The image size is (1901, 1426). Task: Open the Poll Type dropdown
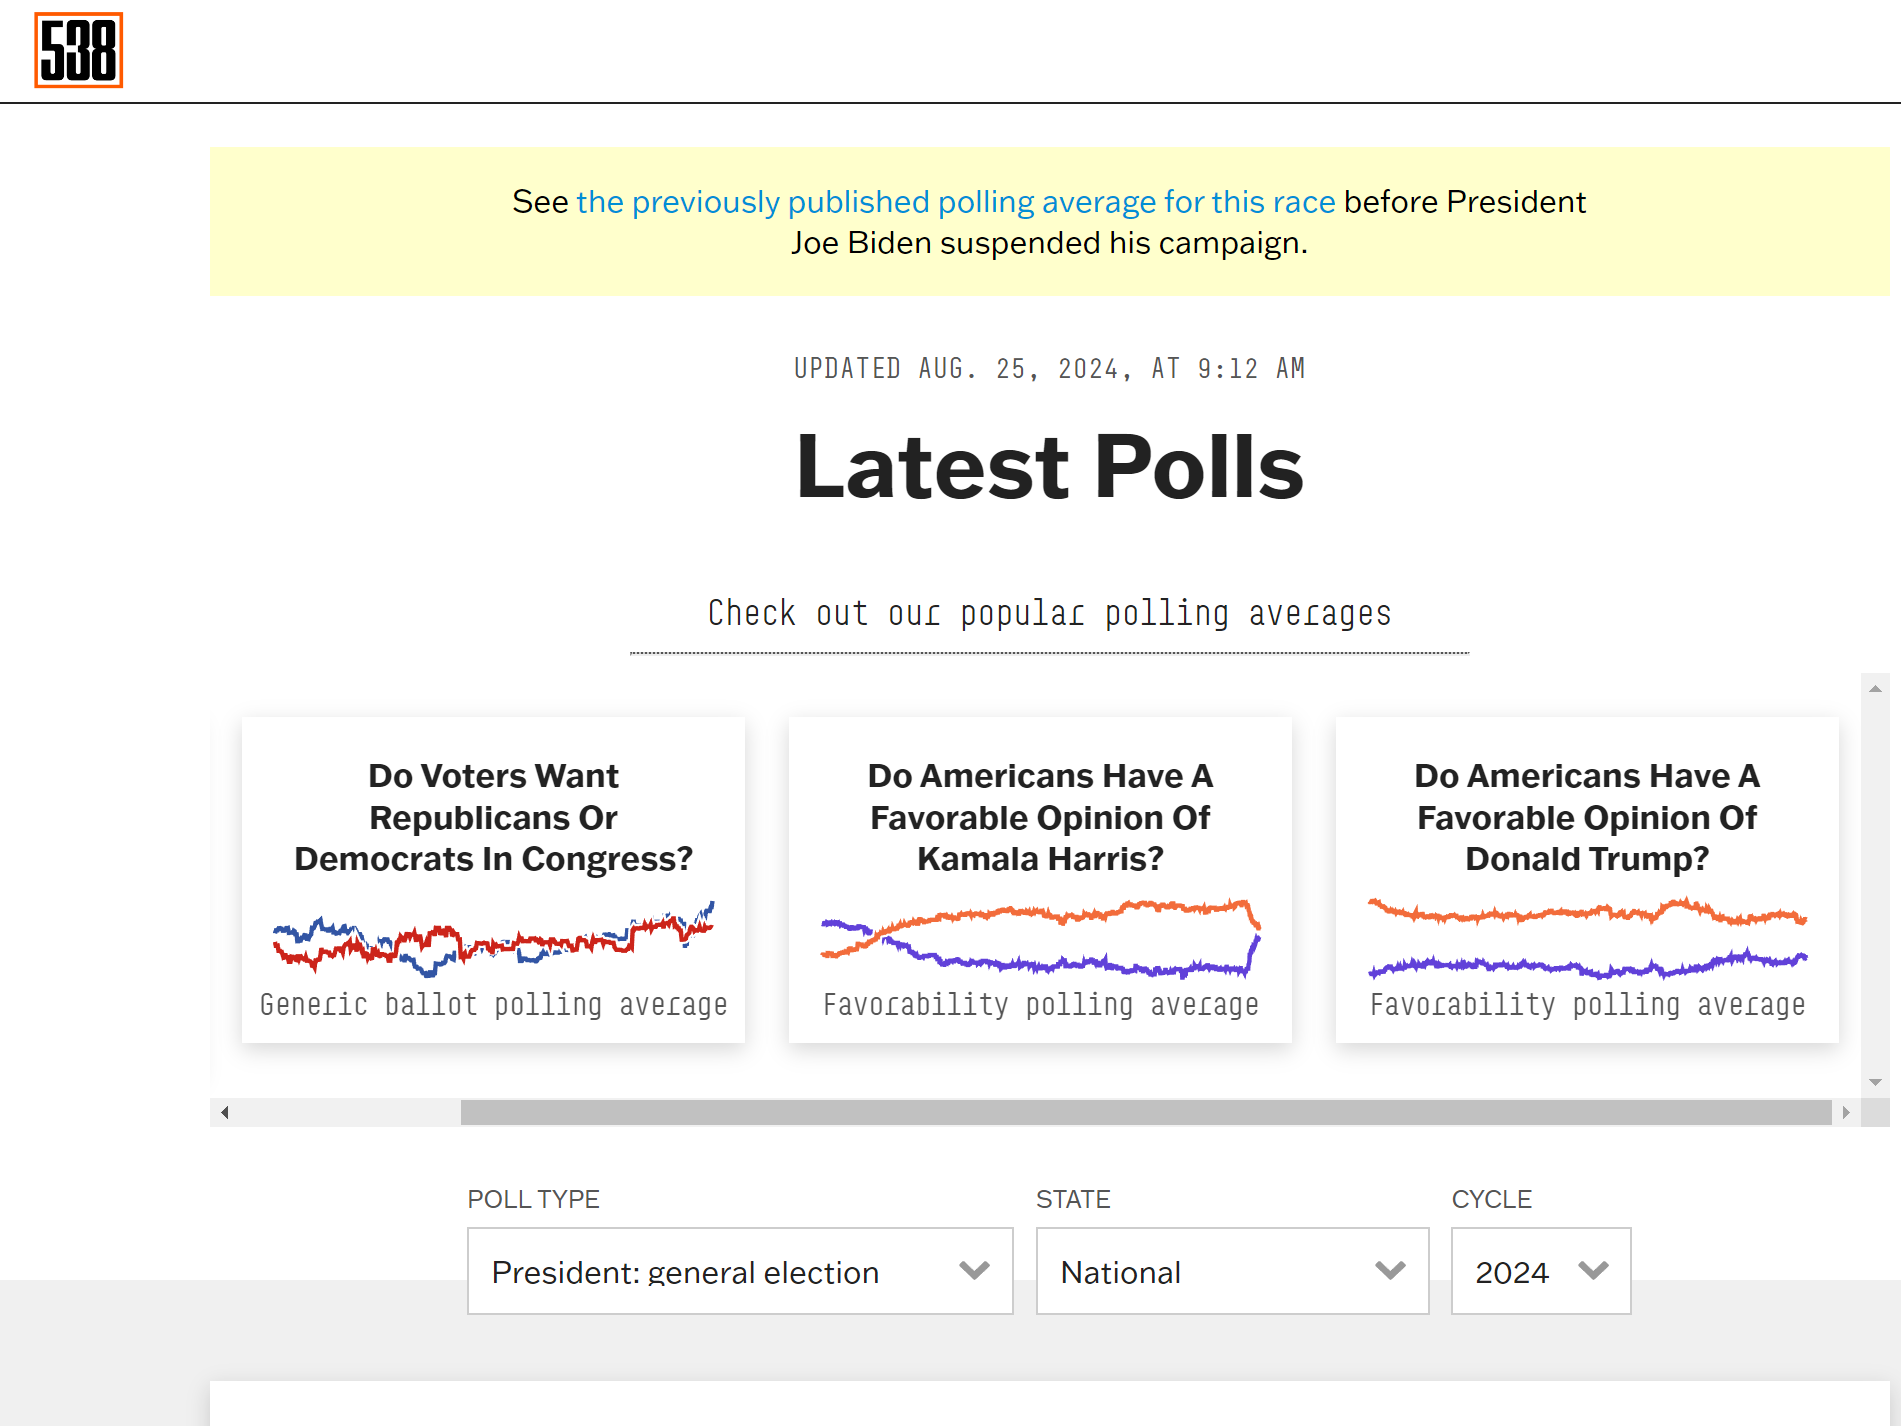[x=739, y=1271]
